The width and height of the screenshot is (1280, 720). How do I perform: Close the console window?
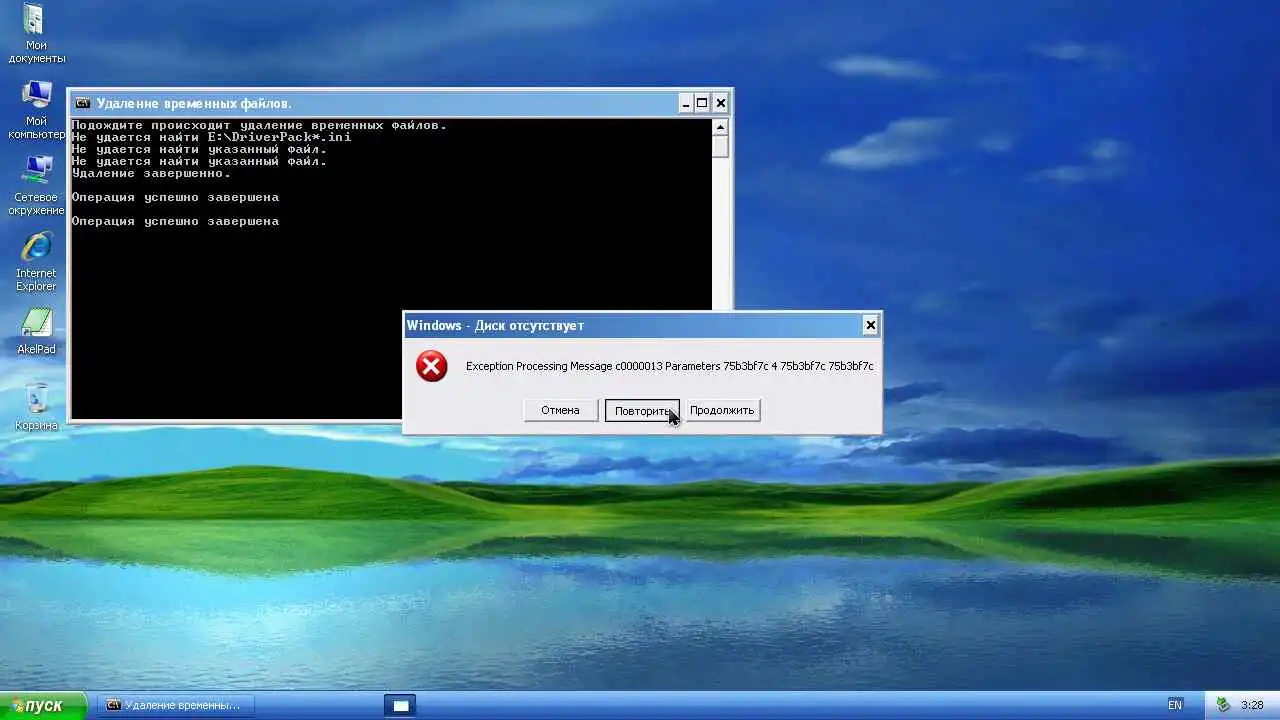click(721, 103)
